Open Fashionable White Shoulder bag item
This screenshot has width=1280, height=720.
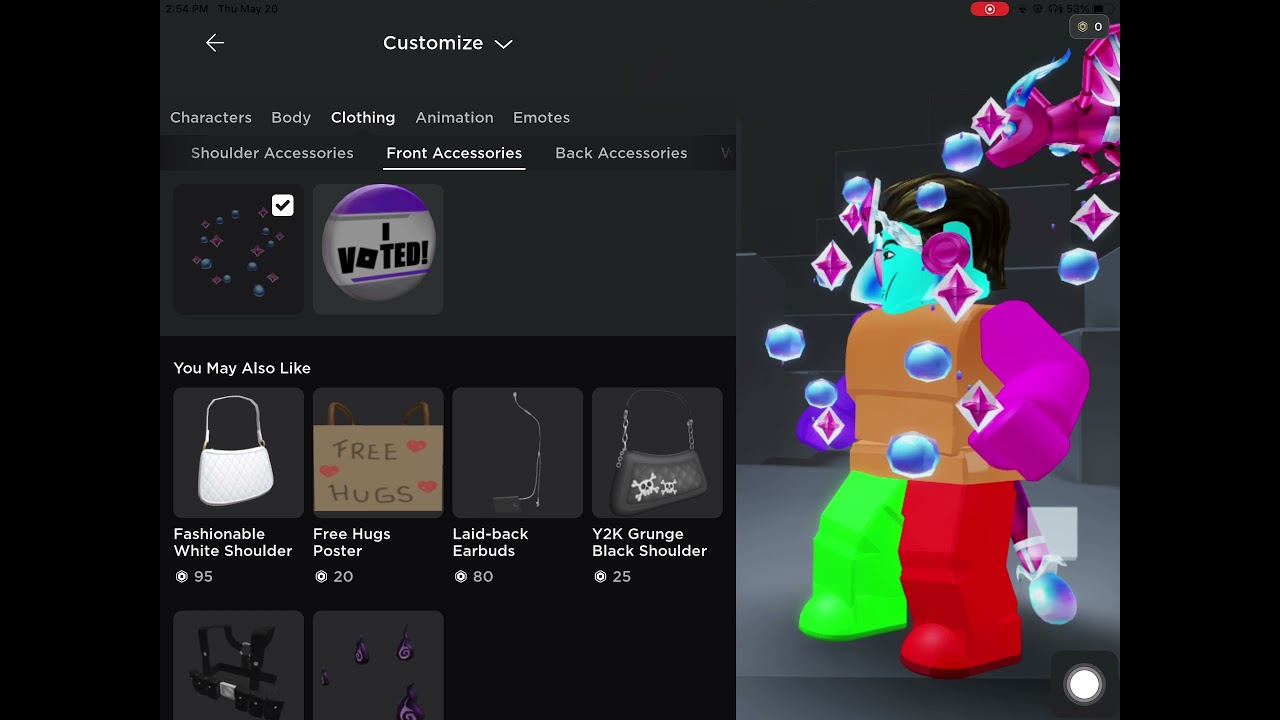coord(238,453)
